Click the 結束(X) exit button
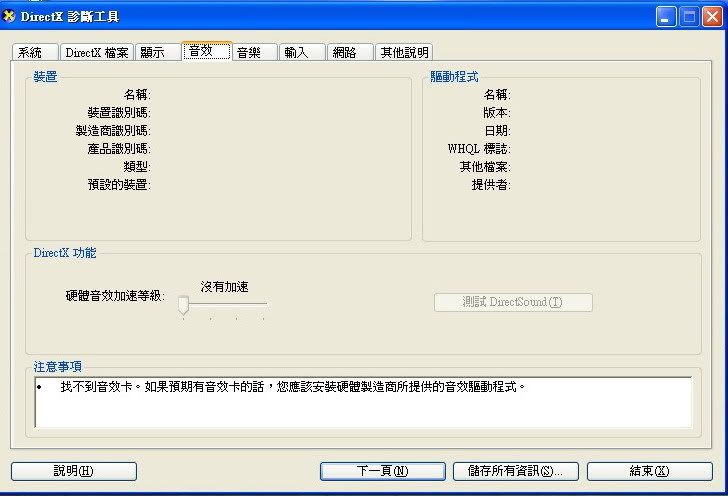 tap(650, 471)
